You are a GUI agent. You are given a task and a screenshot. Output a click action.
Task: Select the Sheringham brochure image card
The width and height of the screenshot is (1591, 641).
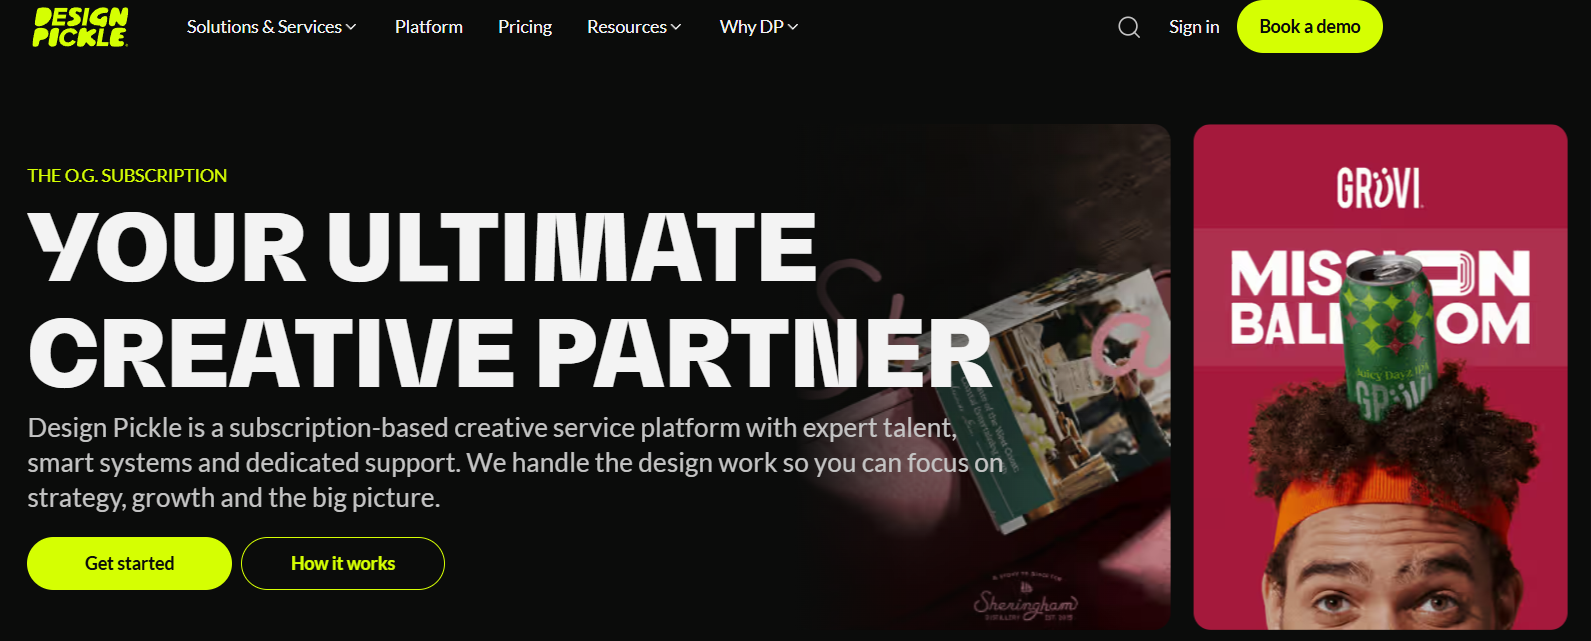[x=985, y=377]
